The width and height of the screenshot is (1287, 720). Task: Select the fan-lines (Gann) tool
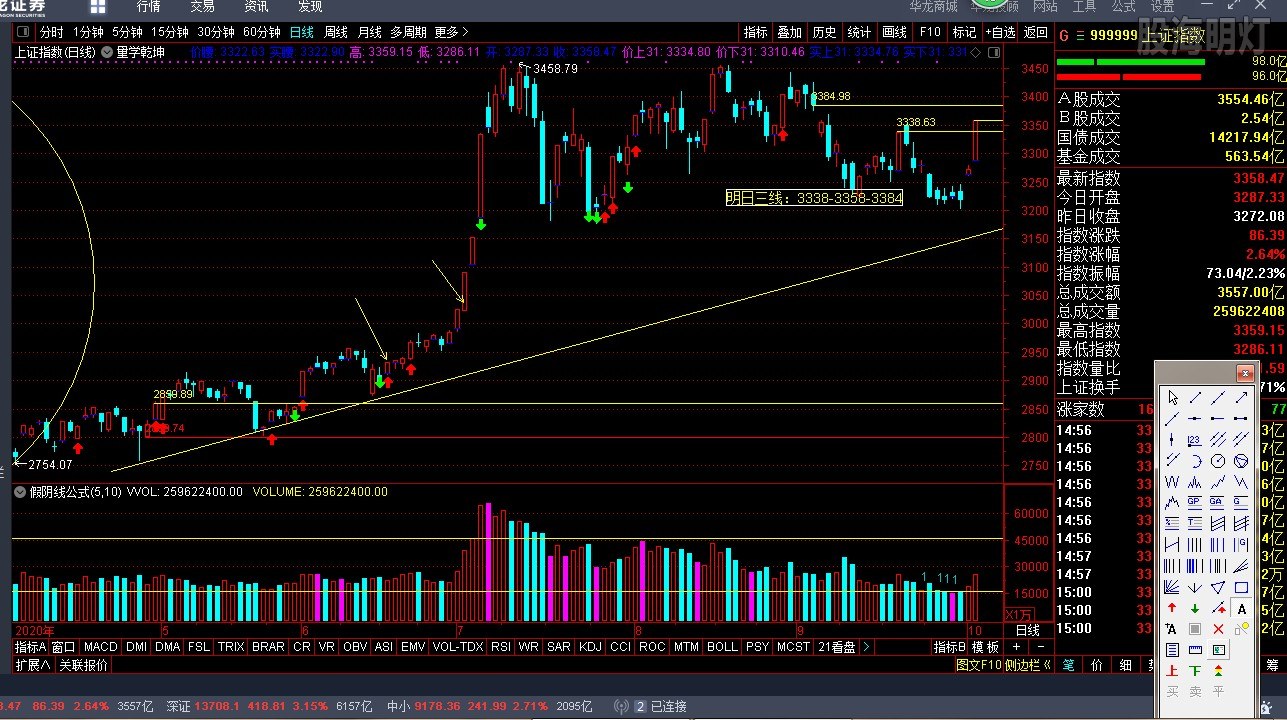pos(1173,587)
